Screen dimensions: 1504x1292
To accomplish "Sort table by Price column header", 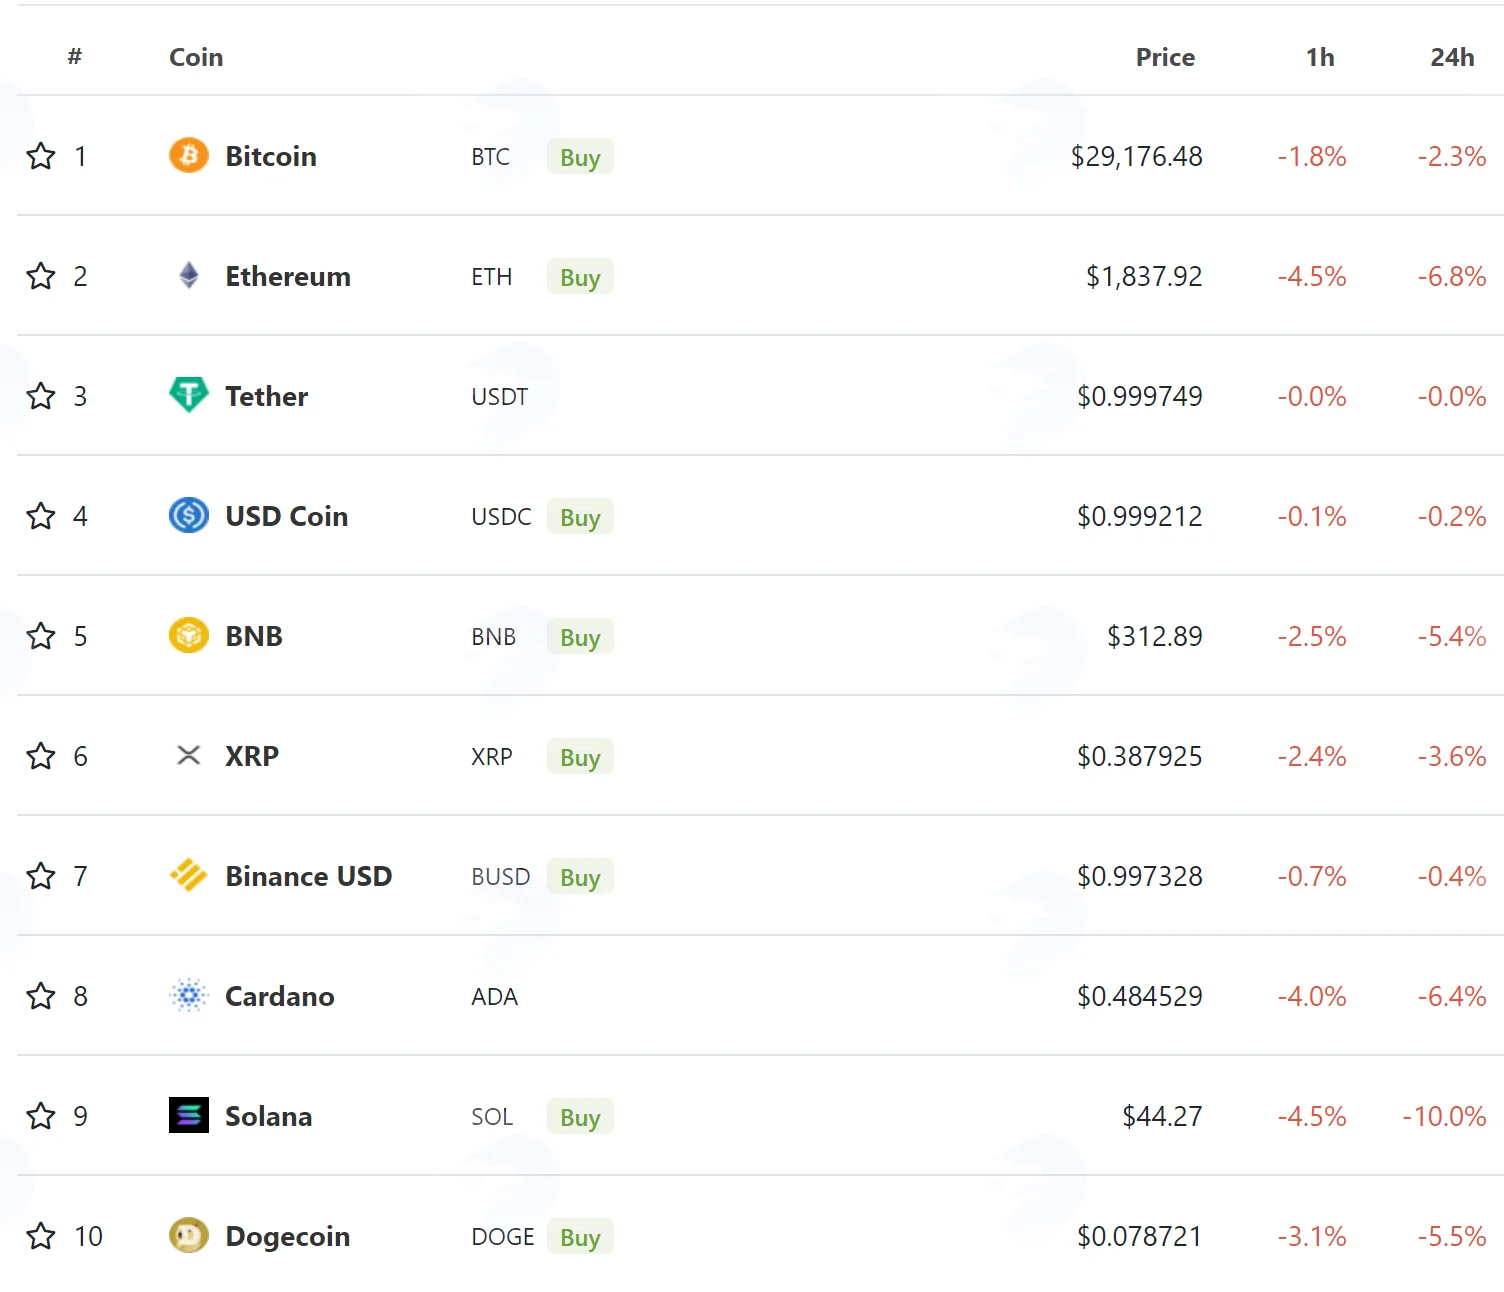I will [x=1165, y=57].
